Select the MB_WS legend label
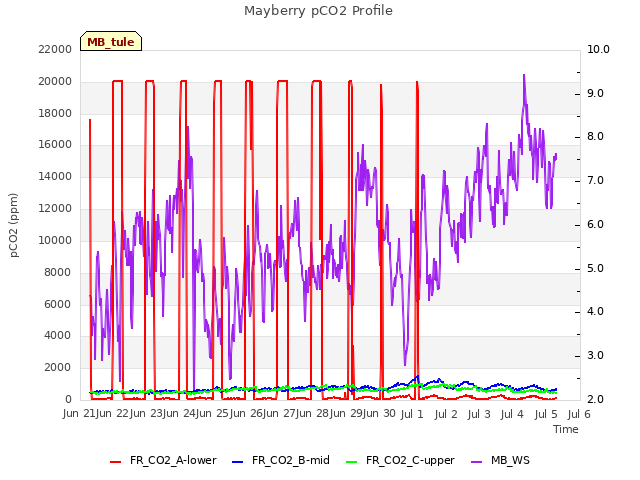Viewport: 640px width, 480px height. click(x=510, y=460)
